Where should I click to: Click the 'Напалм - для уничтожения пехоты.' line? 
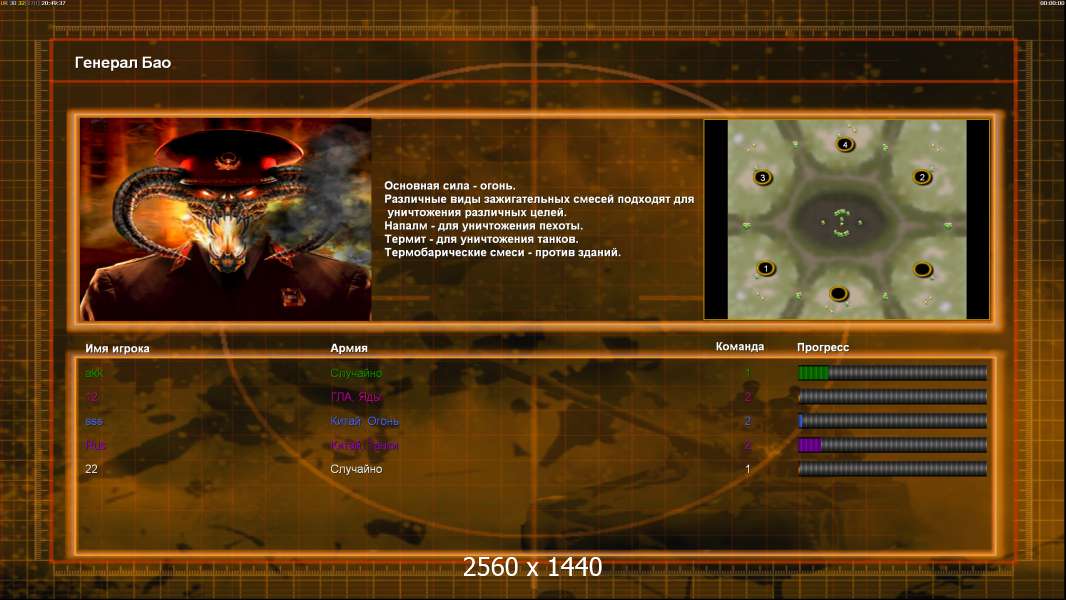pos(483,226)
